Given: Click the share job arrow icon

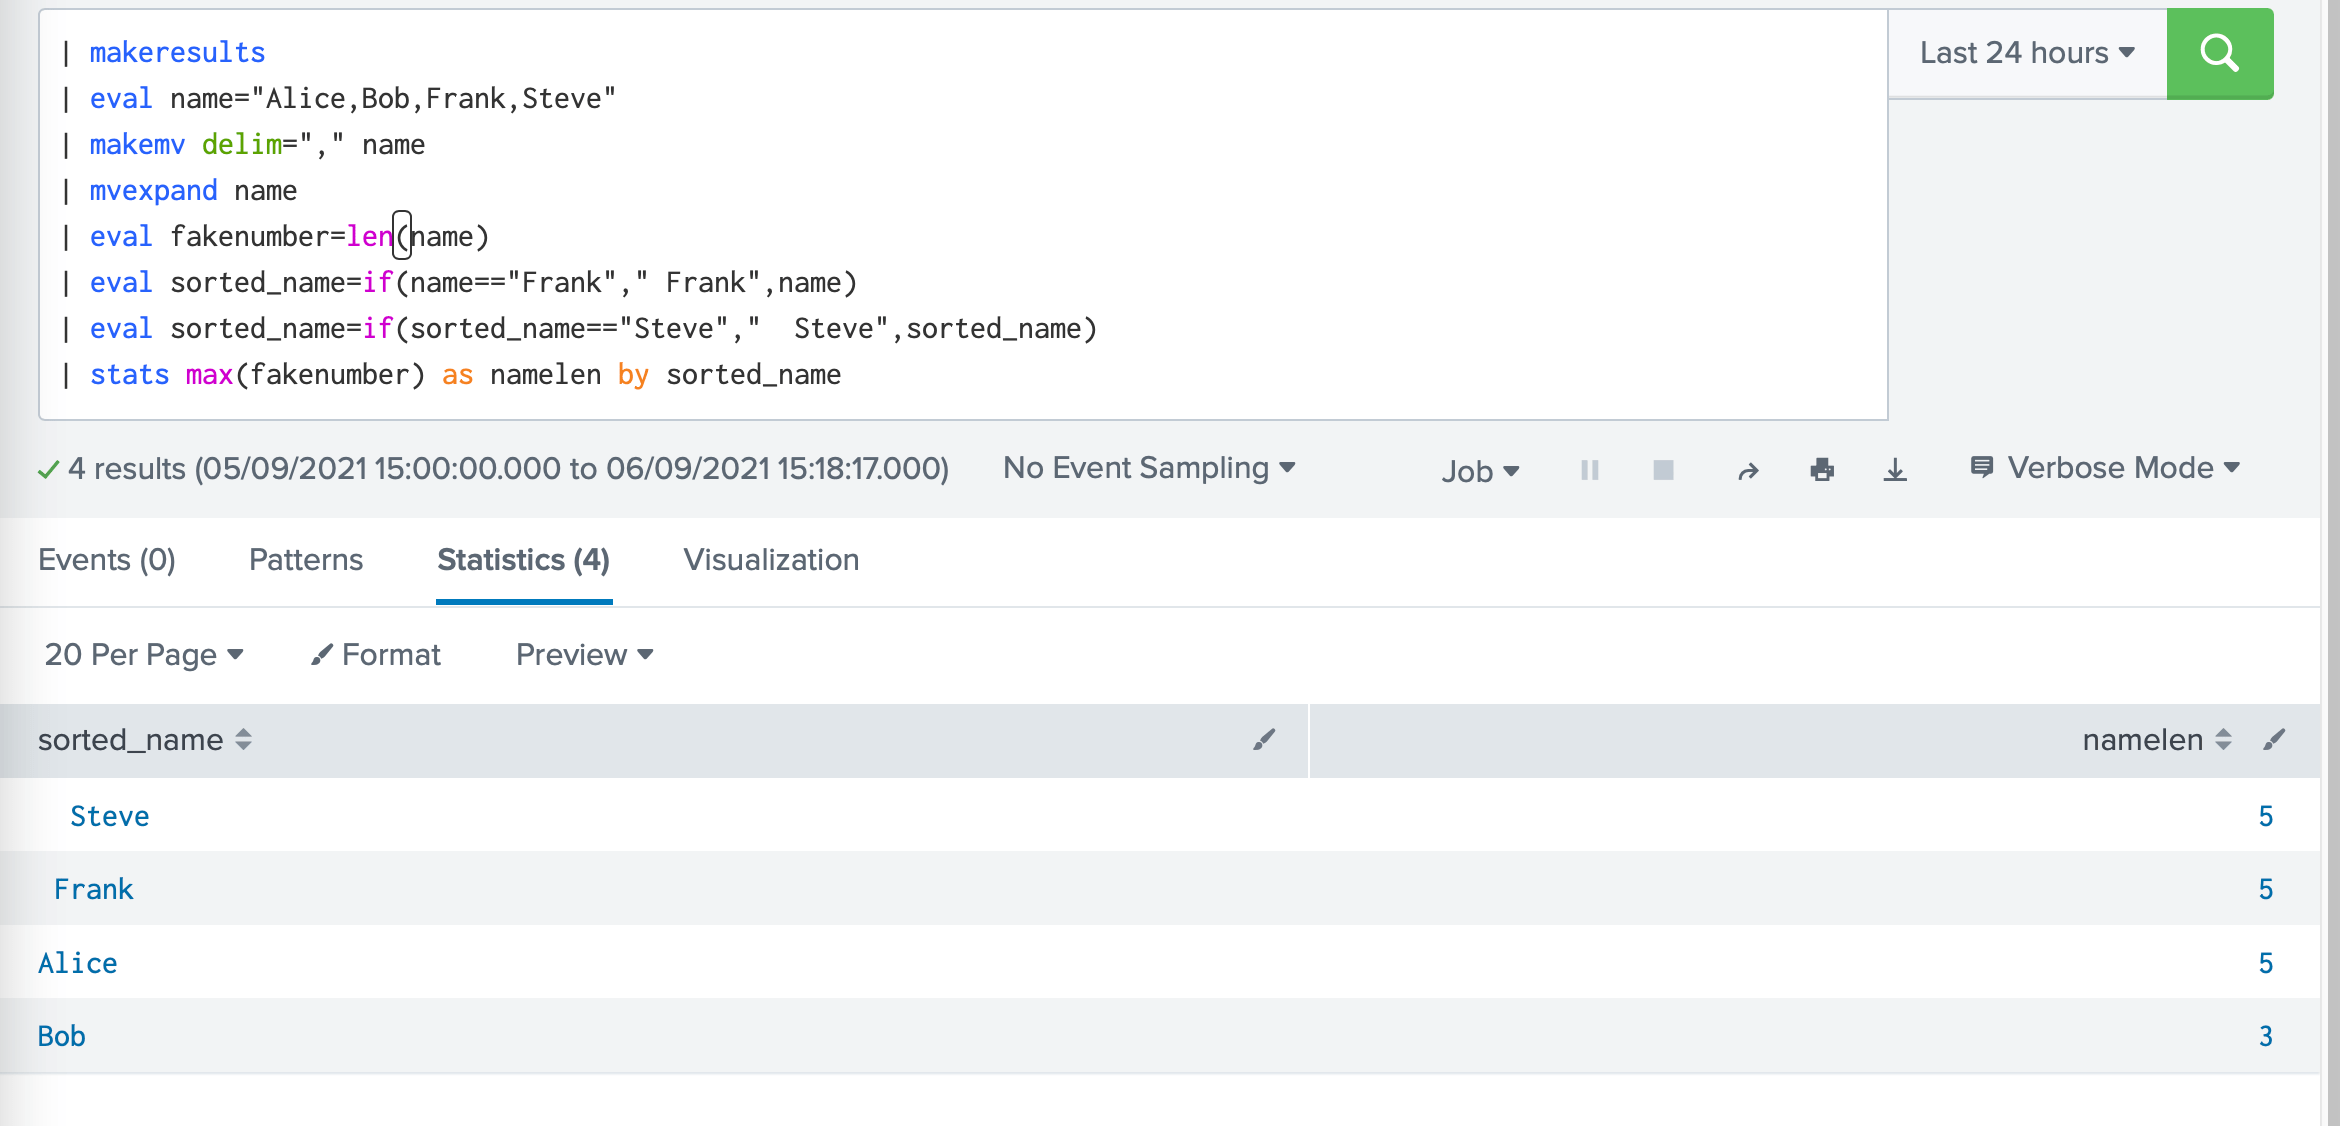Looking at the screenshot, I should (1748, 471).
